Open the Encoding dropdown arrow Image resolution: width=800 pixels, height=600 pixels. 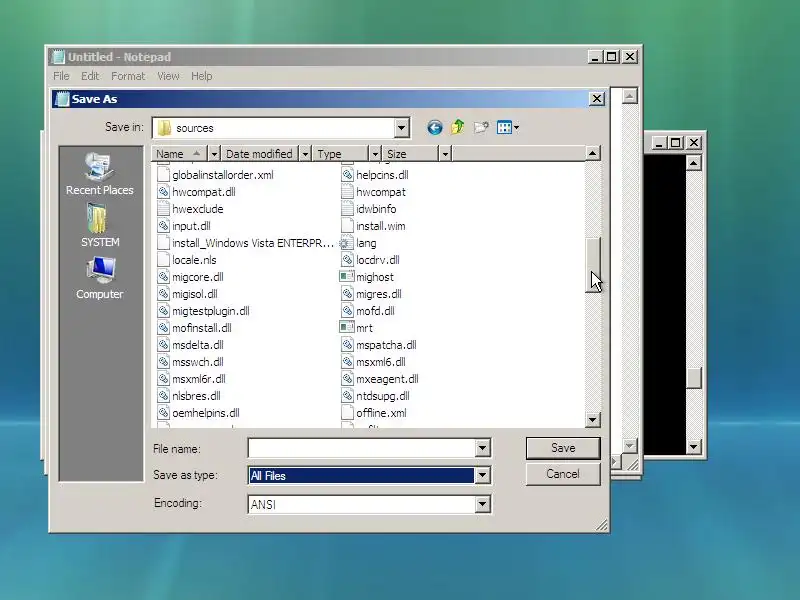tap(482, 504)
